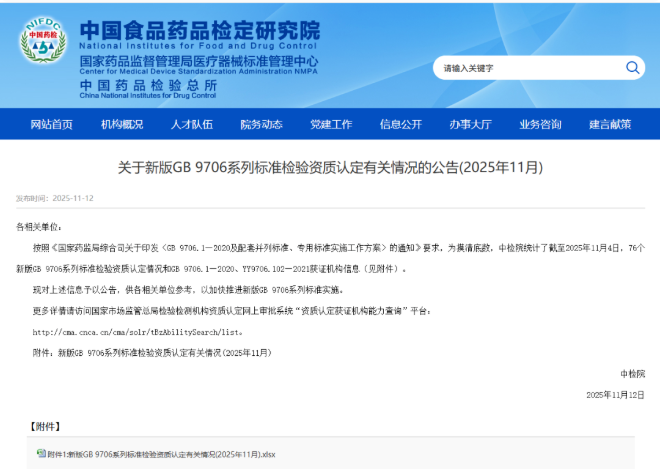The image size is (660, 469).
Task: Open the 机构概况 menu item
Action: point(122,125)
